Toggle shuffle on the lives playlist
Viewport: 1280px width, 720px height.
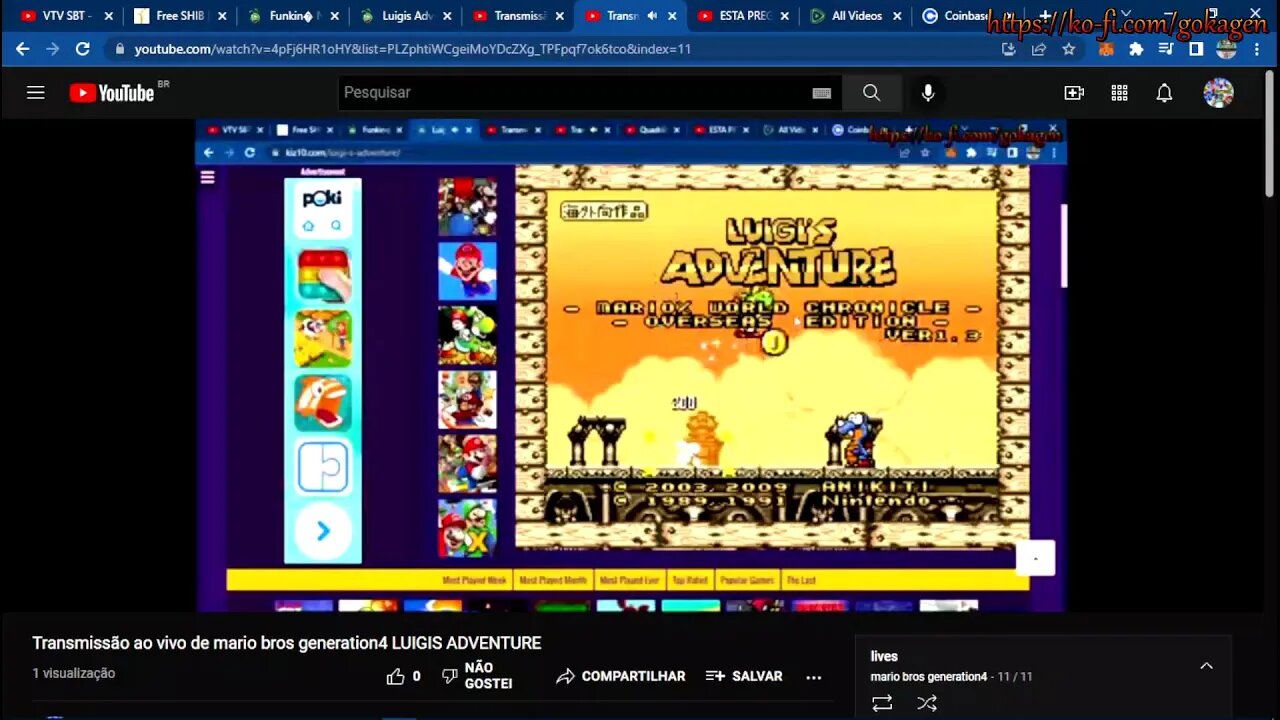click(927, 704)
